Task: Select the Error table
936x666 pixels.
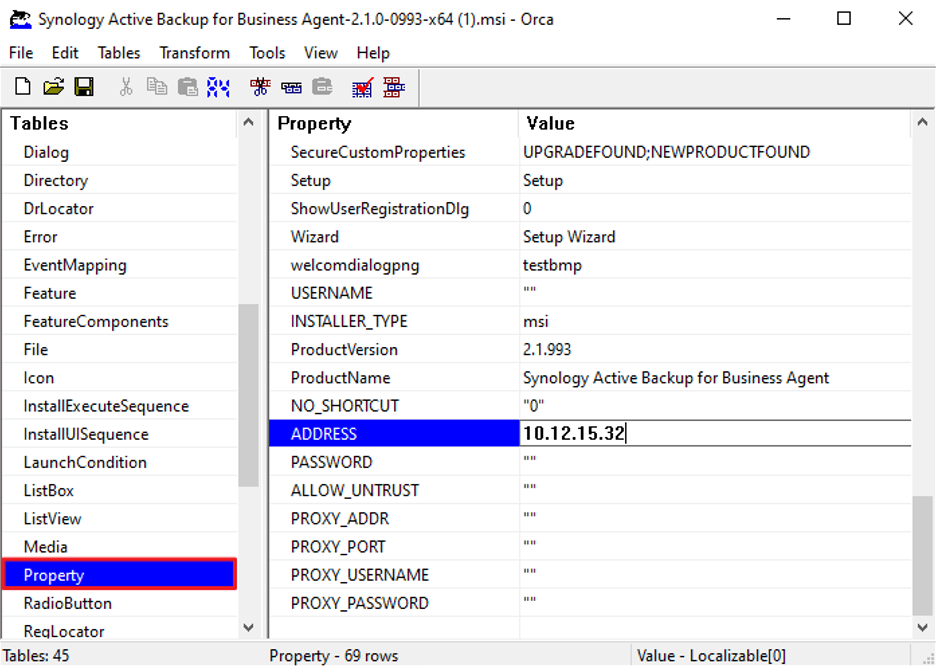Action: click(x=119, y=236)
